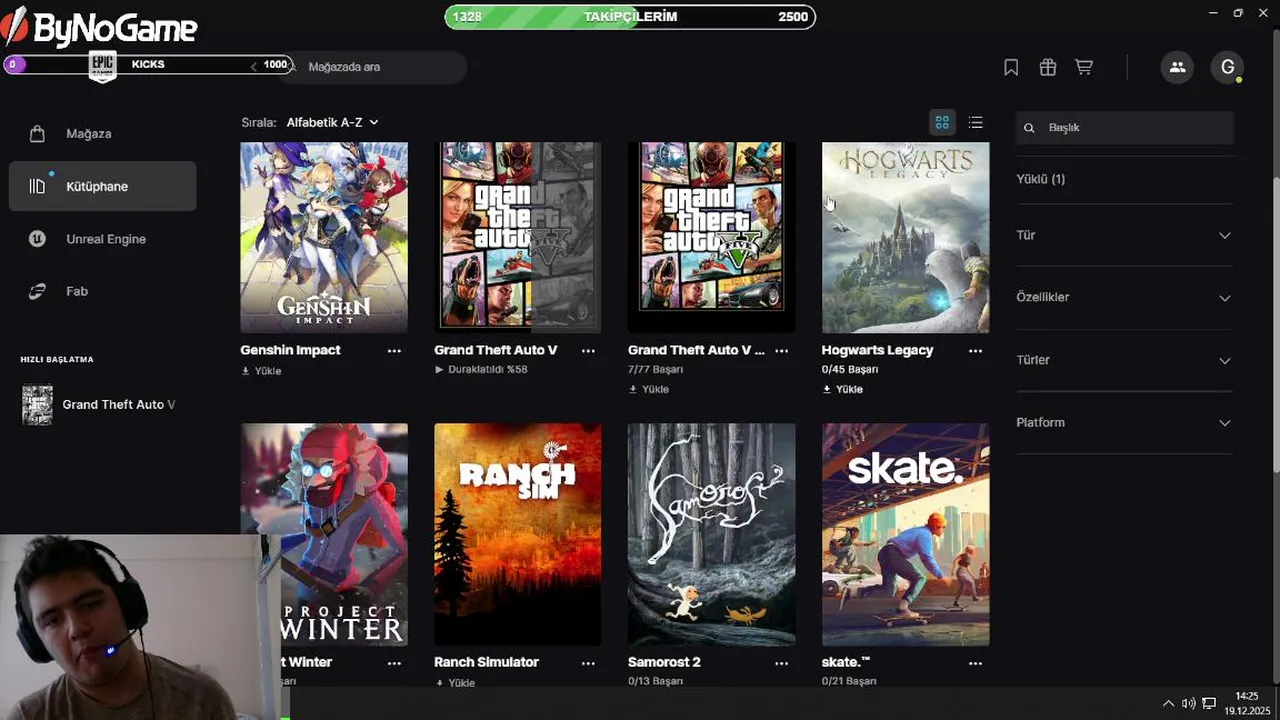Expand the Platform filter
The image size is (1280, 720).
[x=1124, y=422]
